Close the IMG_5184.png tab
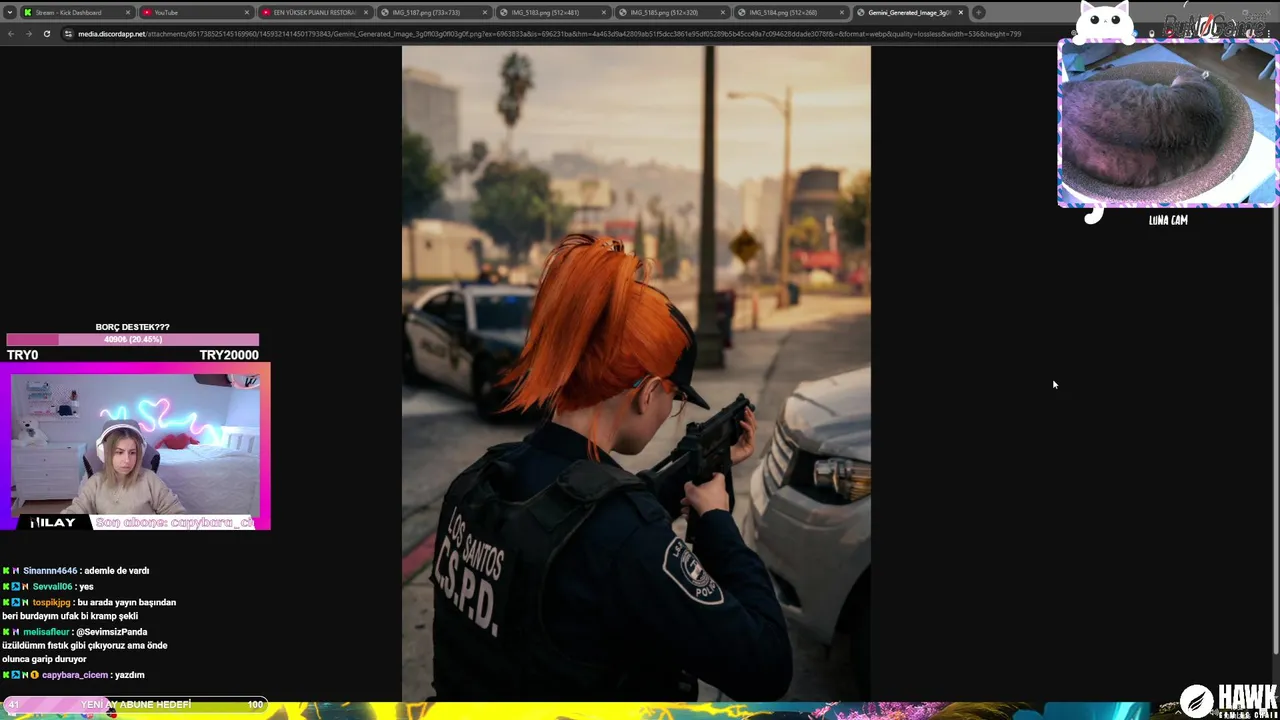This screenshot has width=1280, height=720. tap(842, 13)
